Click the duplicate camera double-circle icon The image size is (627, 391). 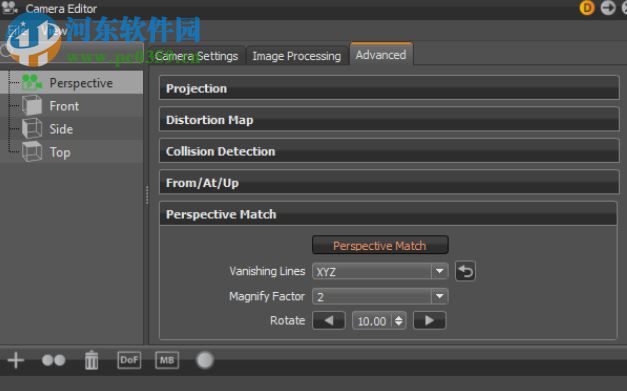53,360
